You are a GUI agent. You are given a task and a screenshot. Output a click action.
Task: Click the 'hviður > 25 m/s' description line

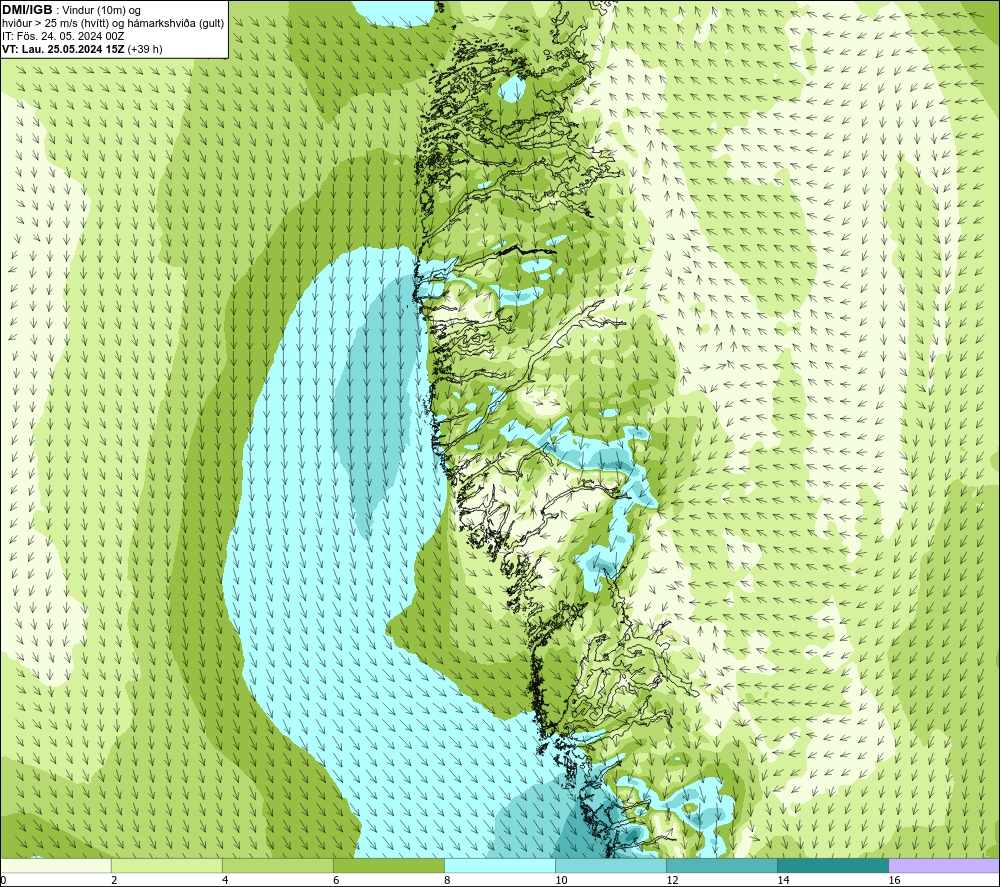[x=113, y=24]
